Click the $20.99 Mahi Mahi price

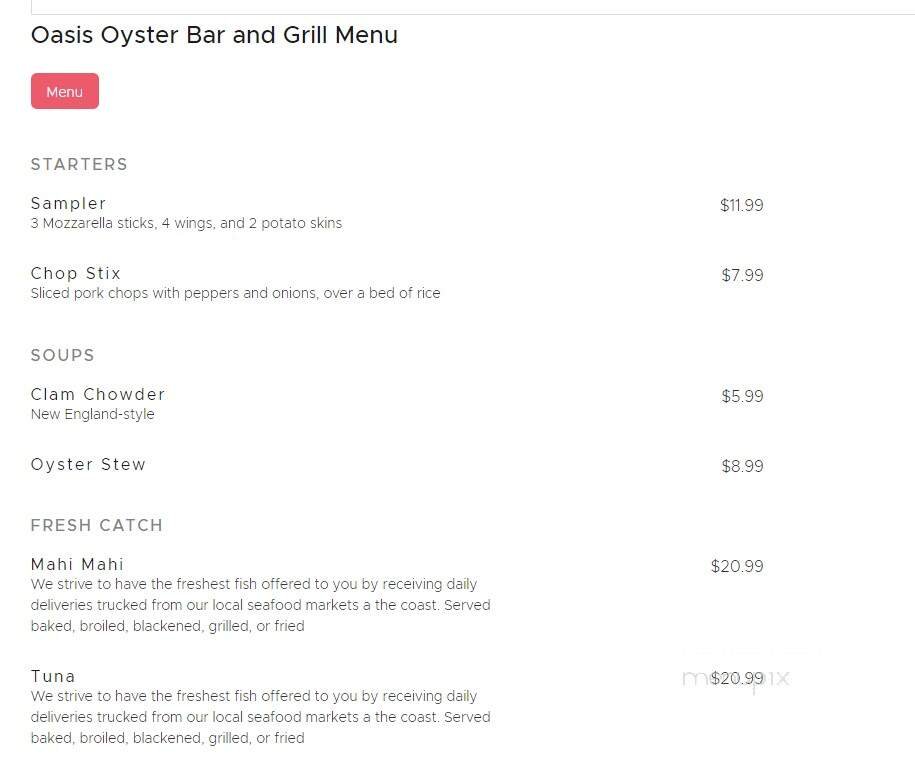pos(737,566)
